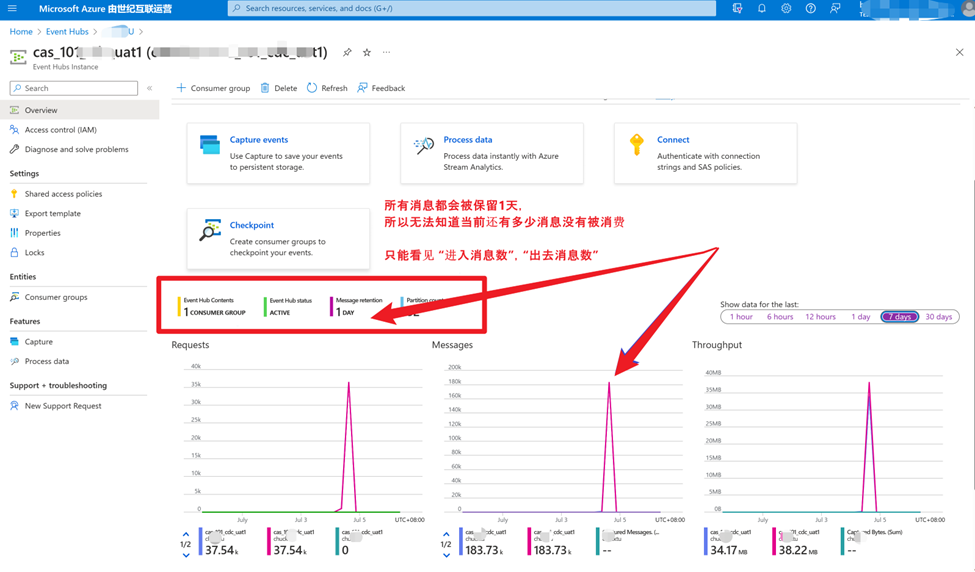
Task: Open the notifications bell in the header
Action: pos(761,8)
